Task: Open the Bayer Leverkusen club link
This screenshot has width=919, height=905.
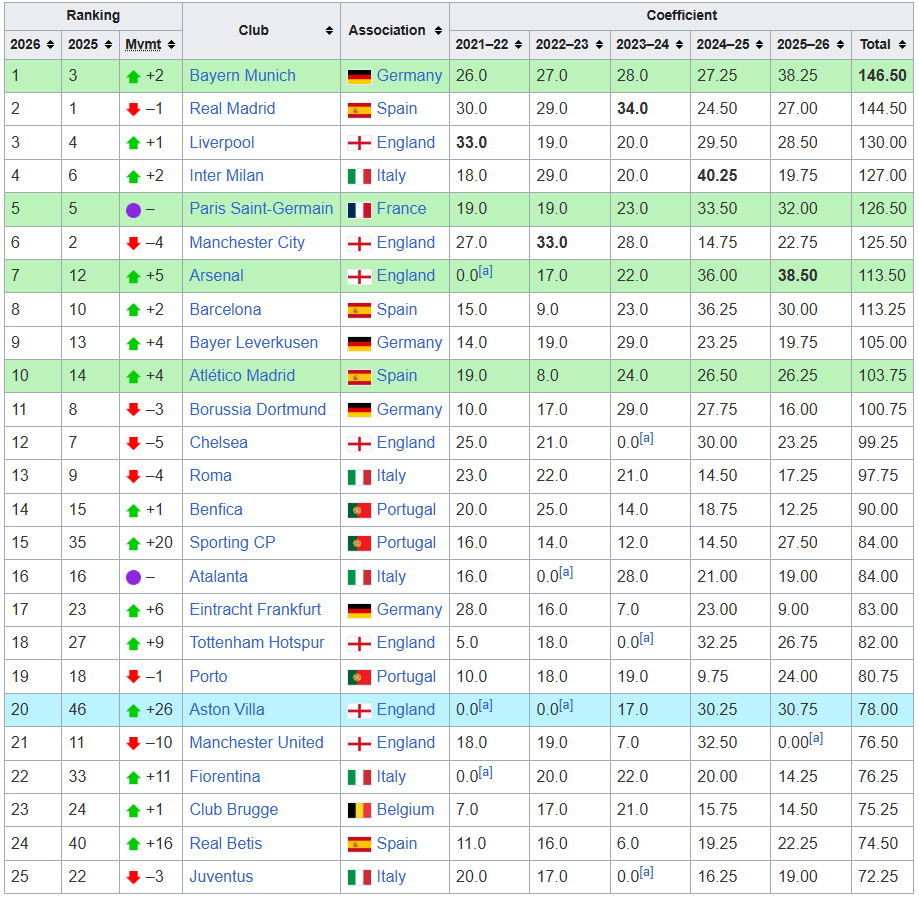Action: pyautogui.click(x=254, y=342)
